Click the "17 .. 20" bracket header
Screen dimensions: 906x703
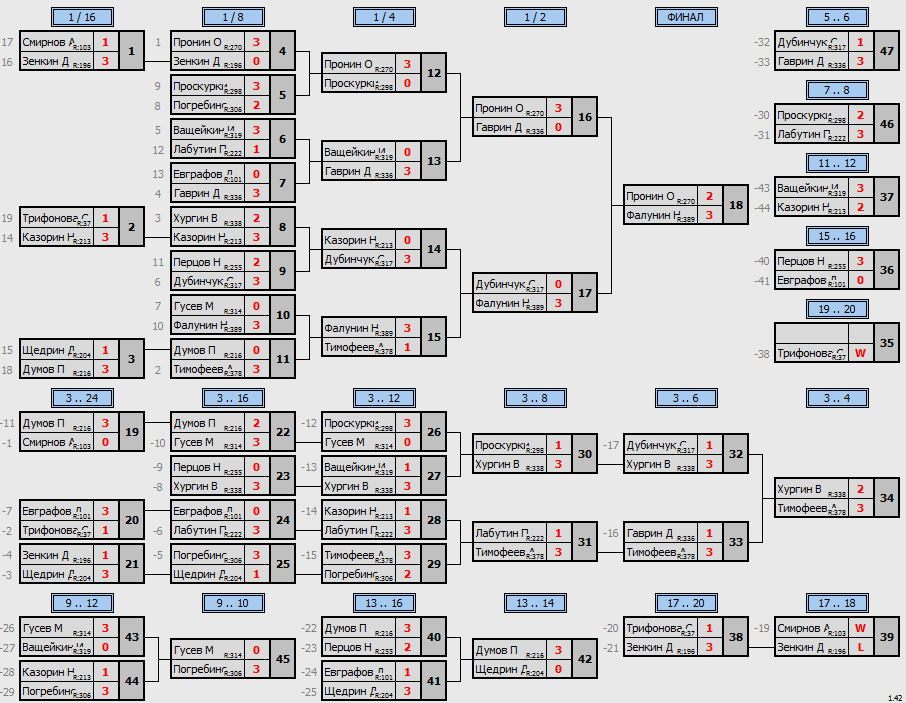coord(686,603)
